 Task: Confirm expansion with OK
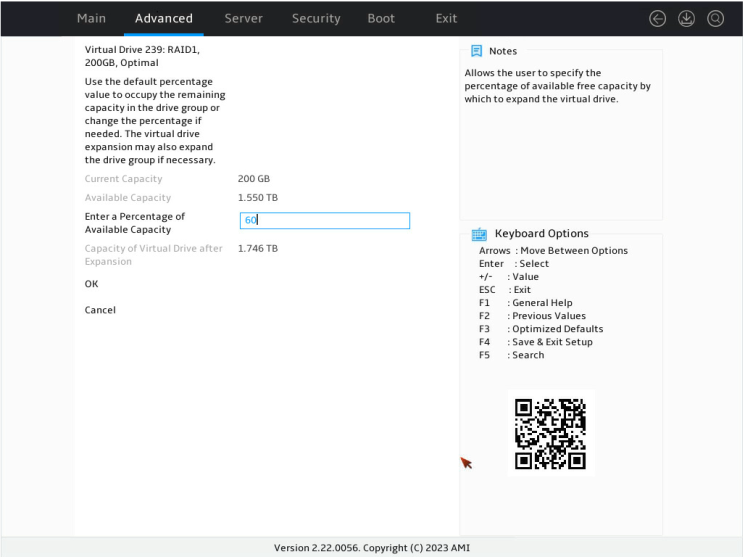pyautogui.click(x=91, y=284)
